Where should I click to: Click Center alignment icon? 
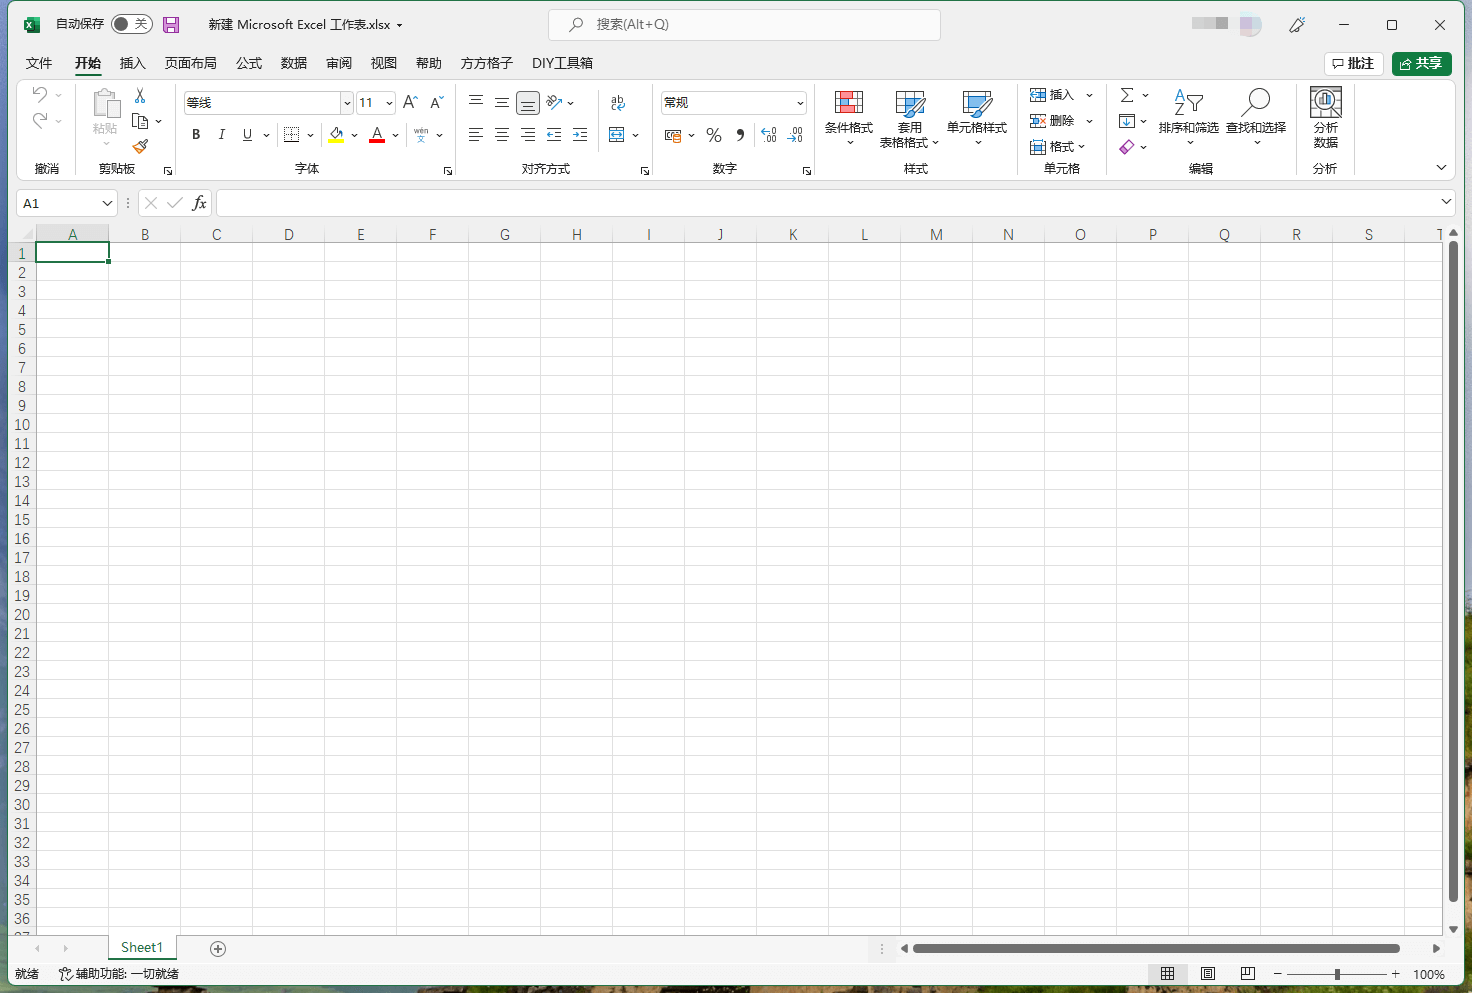[x=502, y=135]
